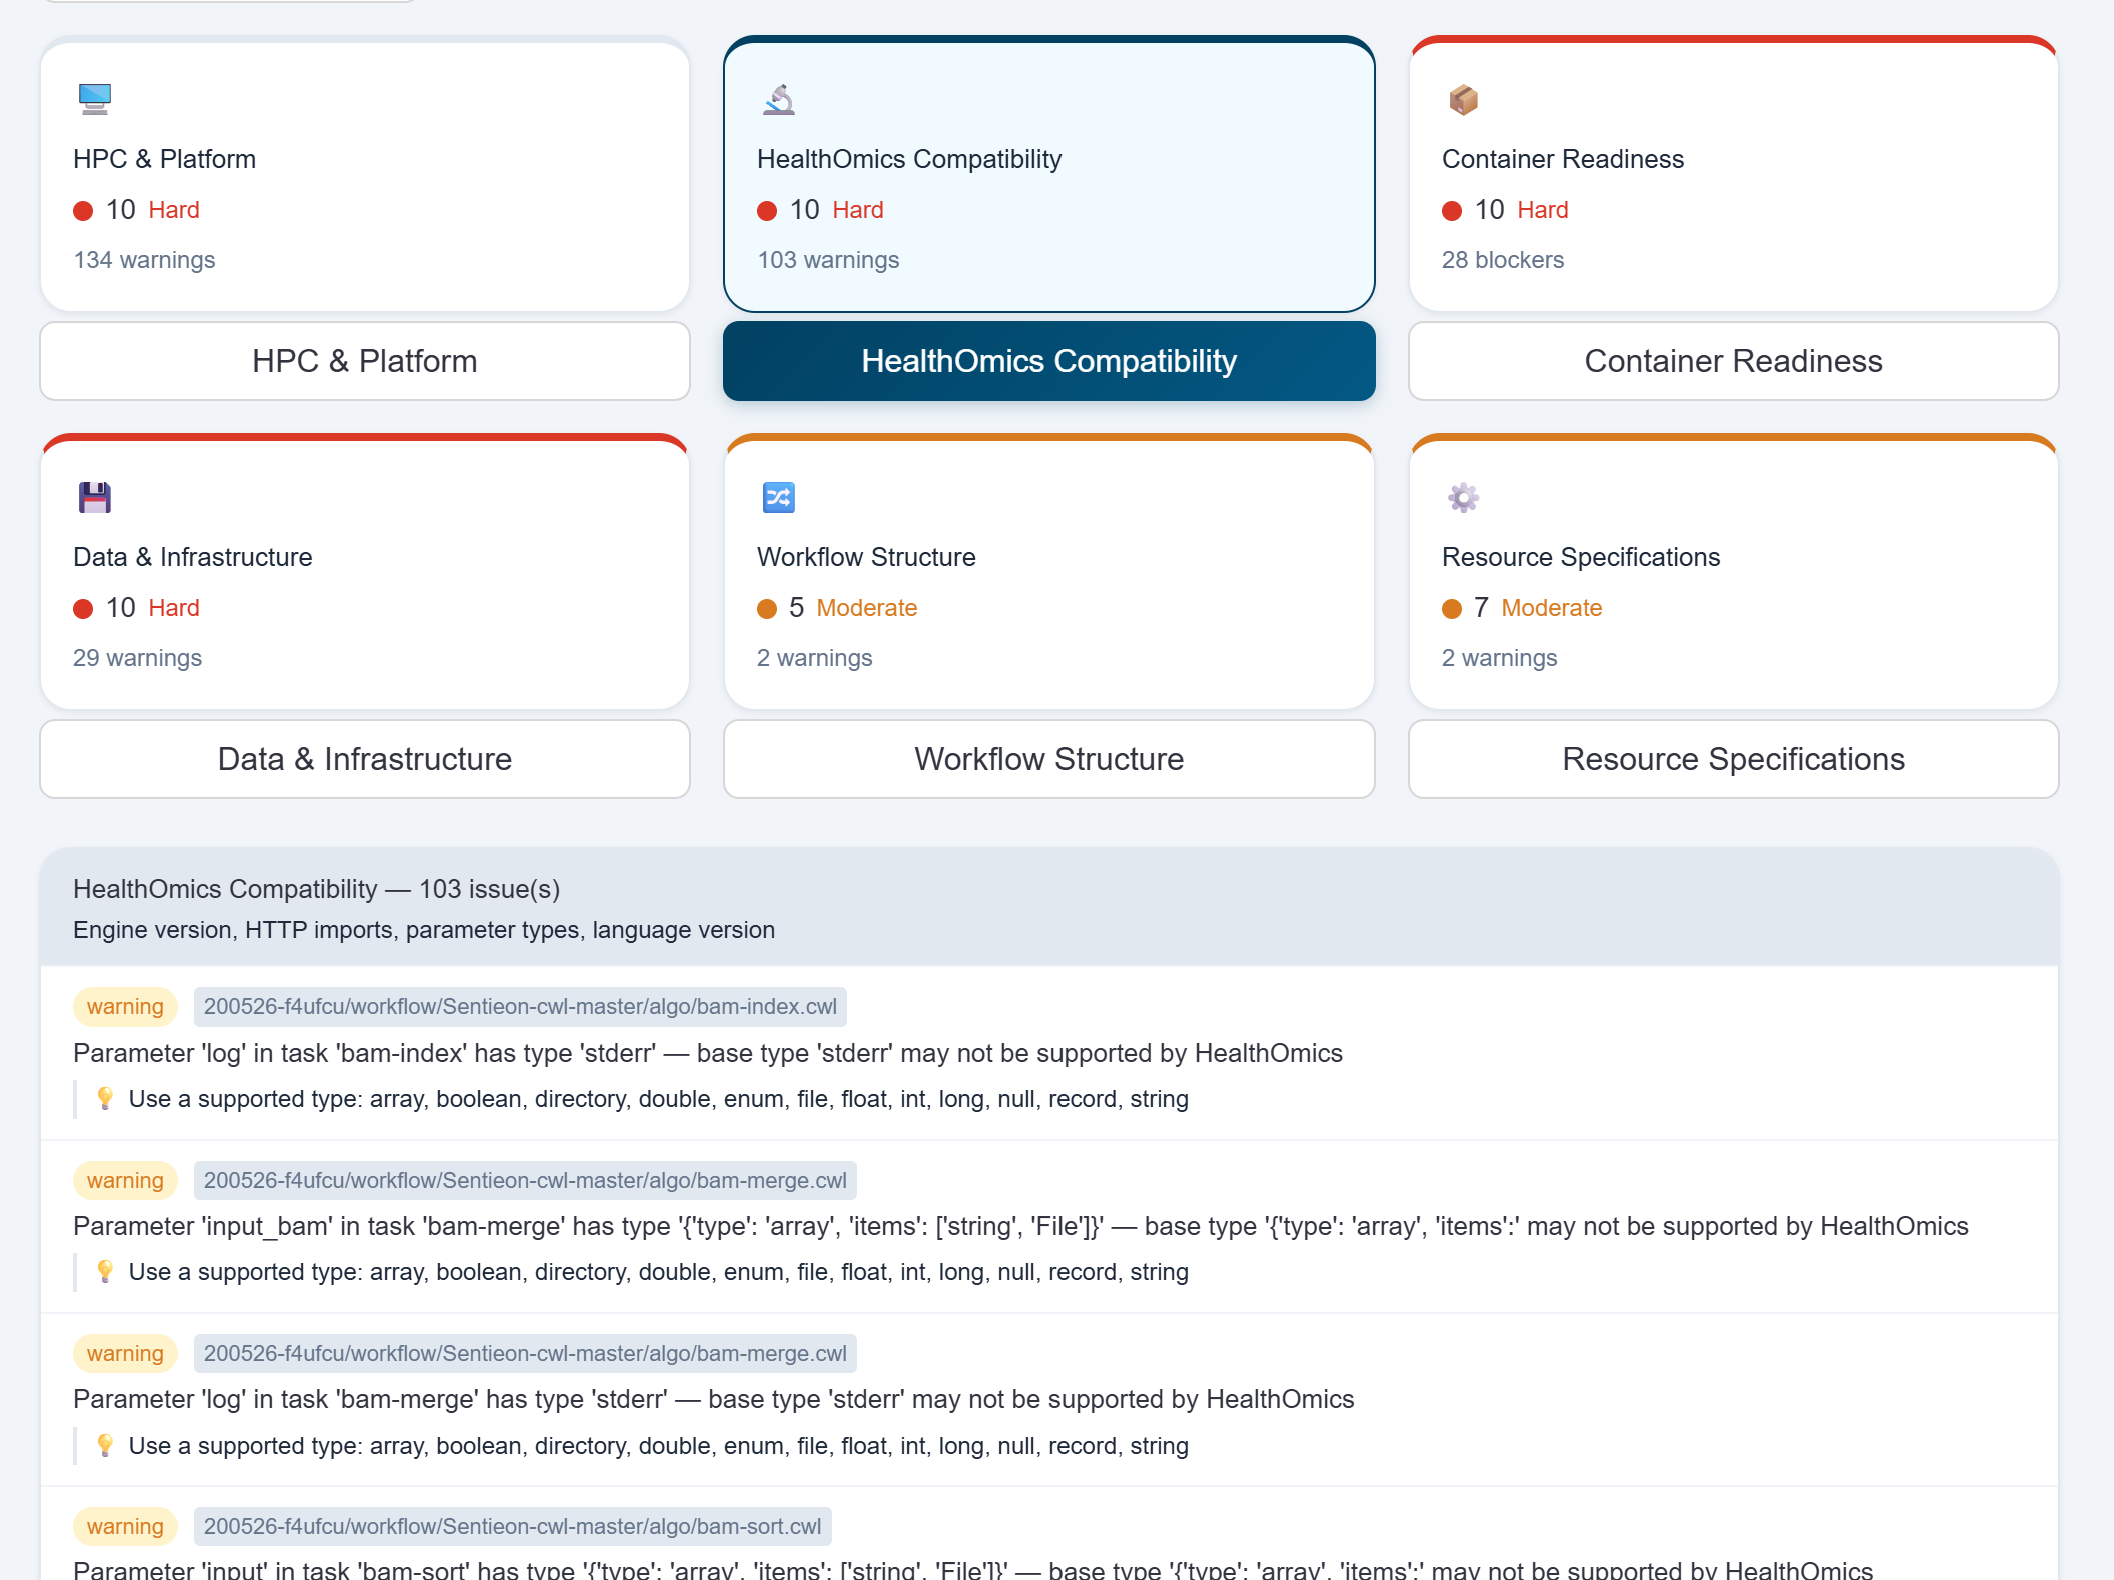Click 'Moderate' label in Resource Specifications card
2114x1580 pixels.
pyautogui.click(x=1552, y=608)
